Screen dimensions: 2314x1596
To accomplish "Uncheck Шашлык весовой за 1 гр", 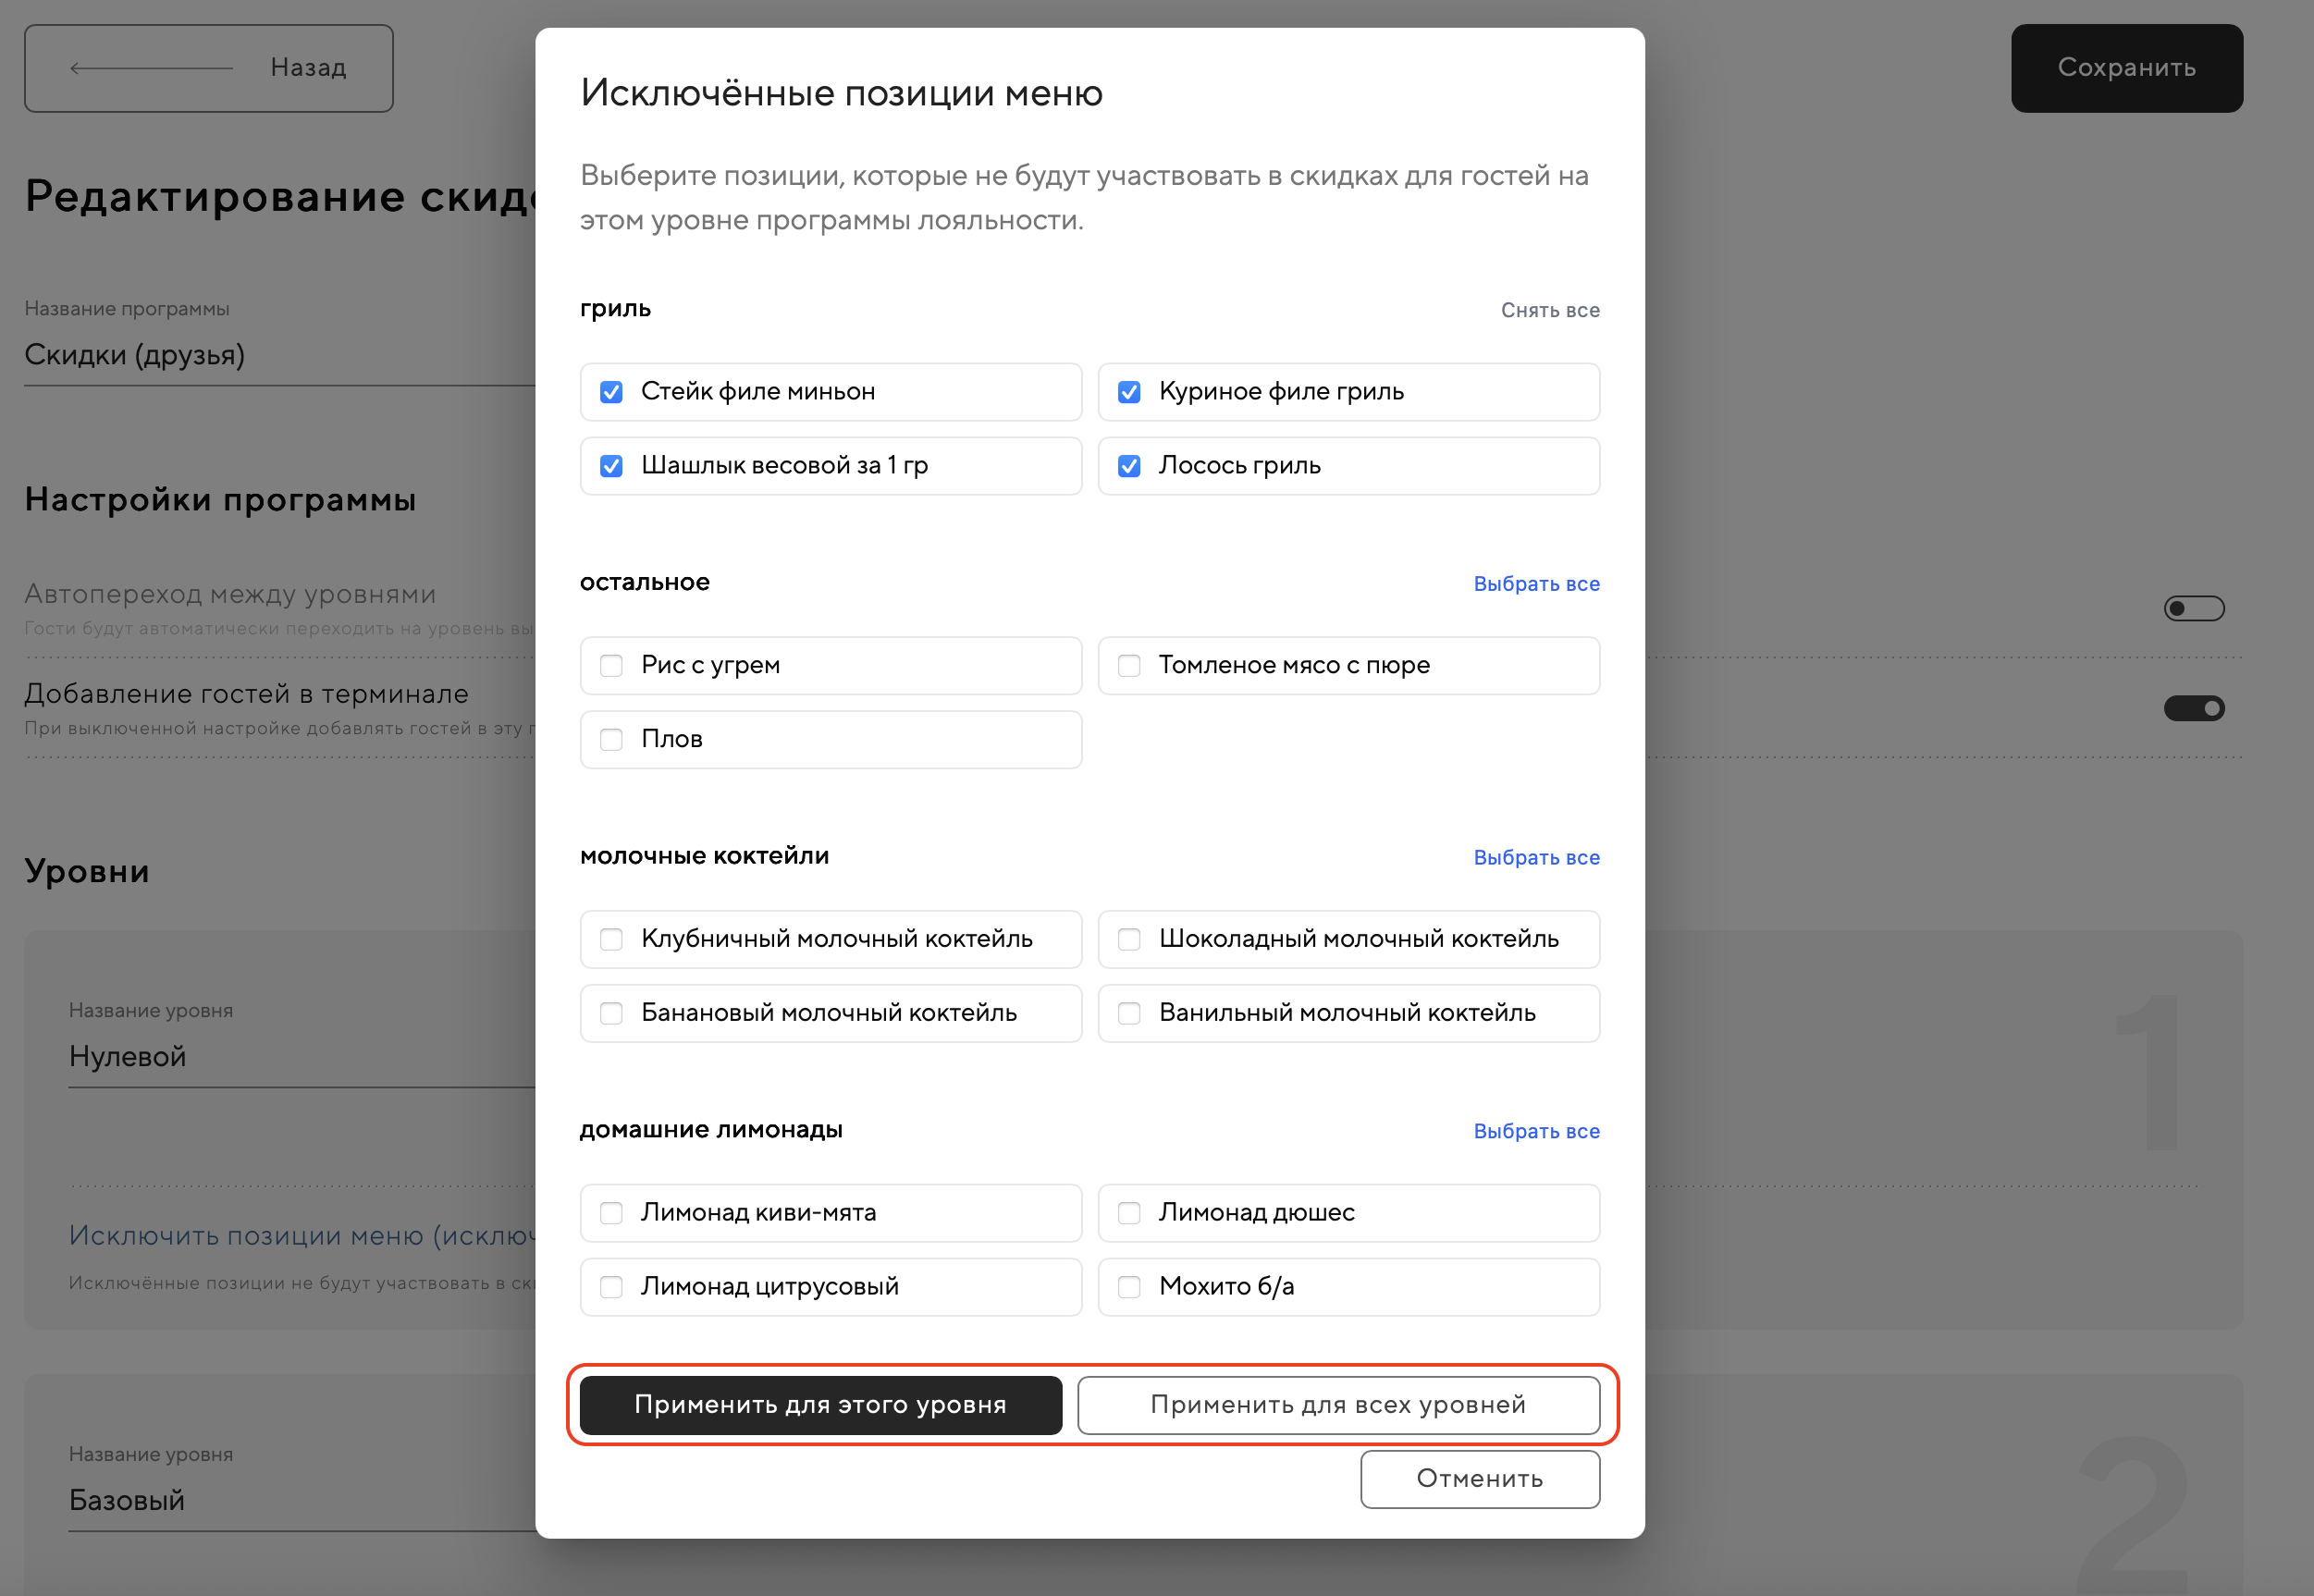I will coord(611,466).
